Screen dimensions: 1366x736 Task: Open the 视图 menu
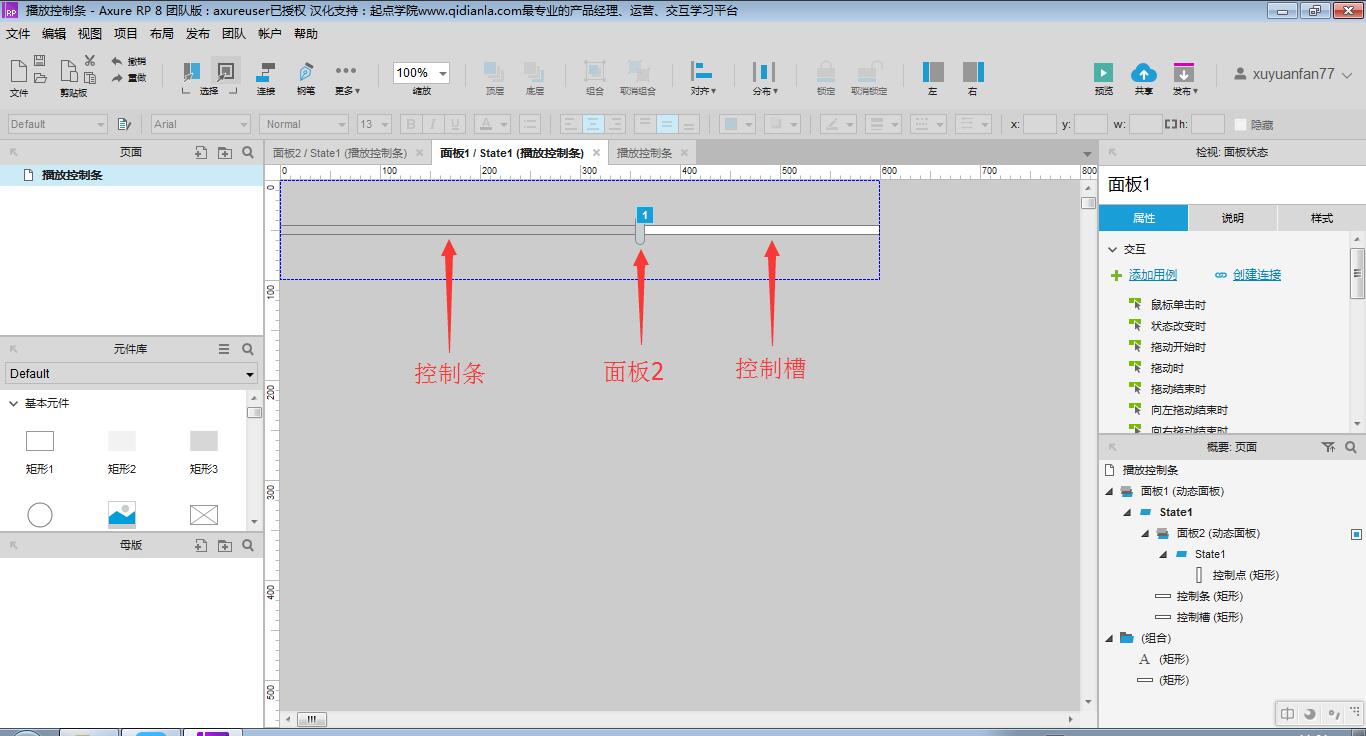[x=90, y=34]
